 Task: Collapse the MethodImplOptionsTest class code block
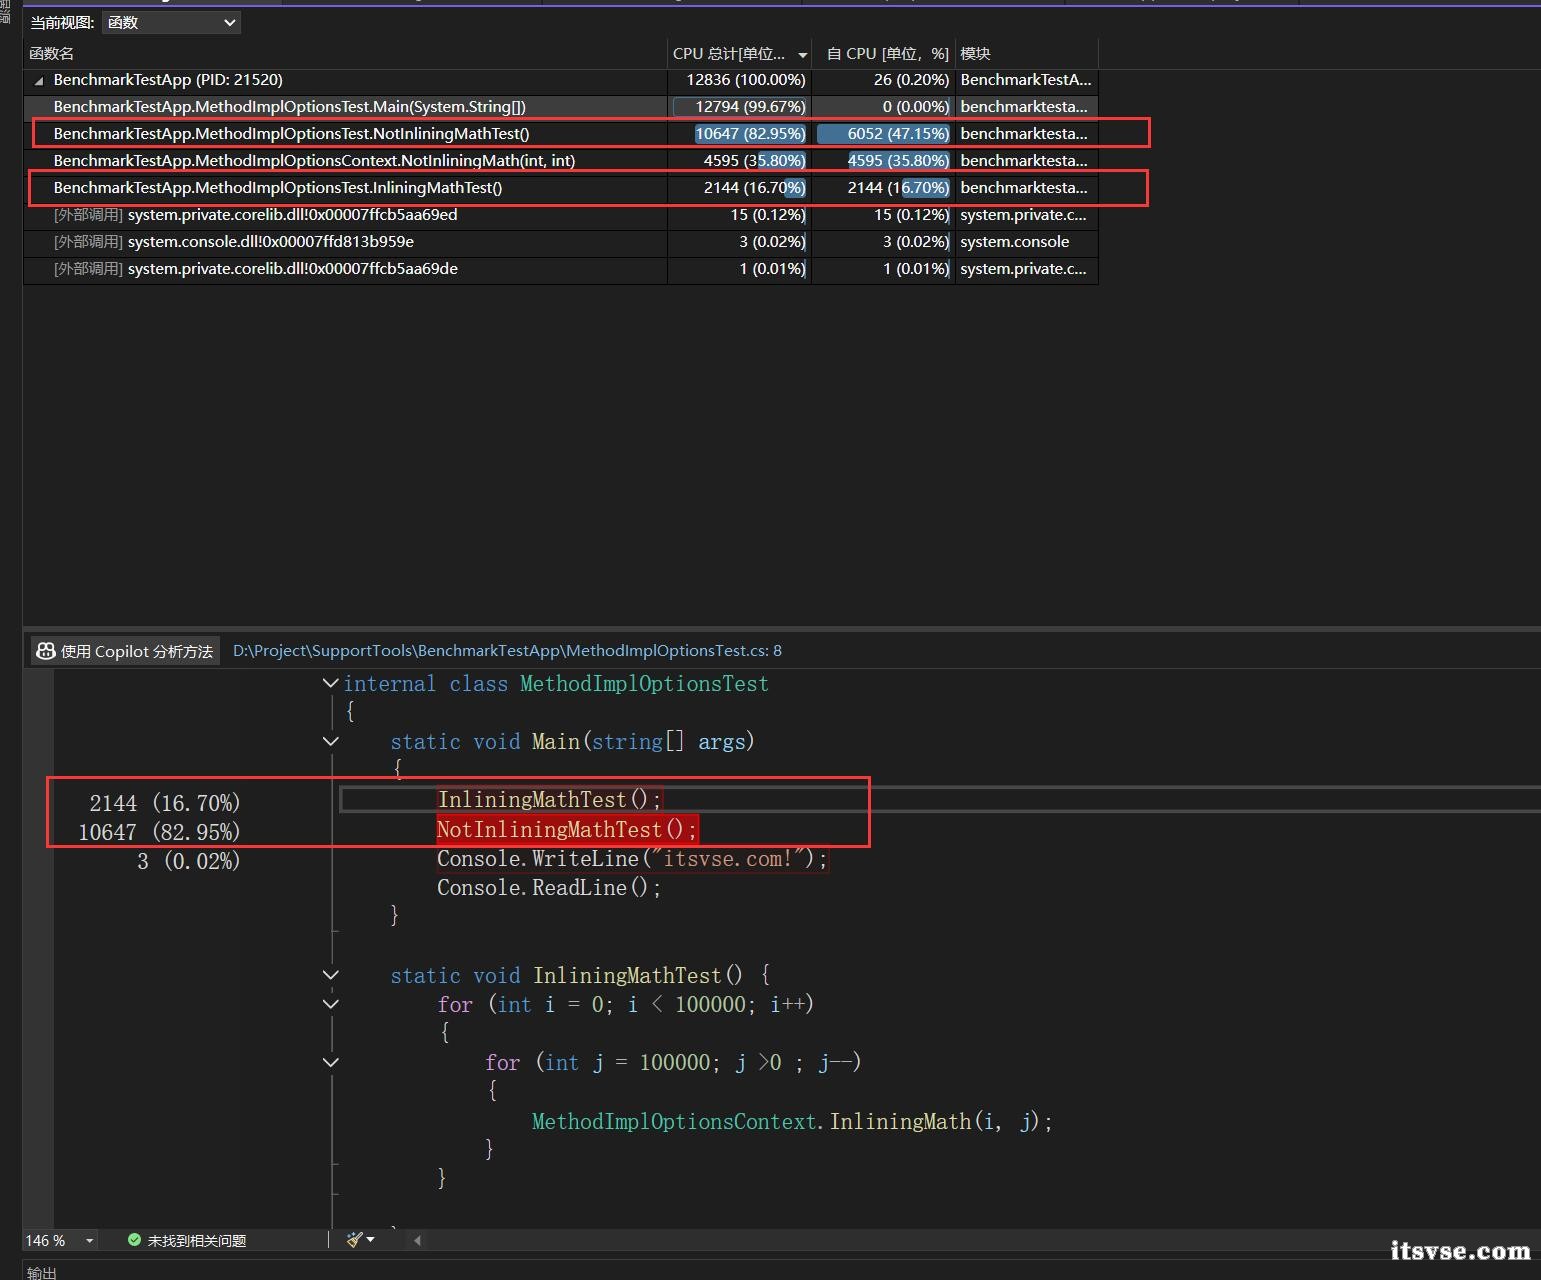[x=330, y=683]
